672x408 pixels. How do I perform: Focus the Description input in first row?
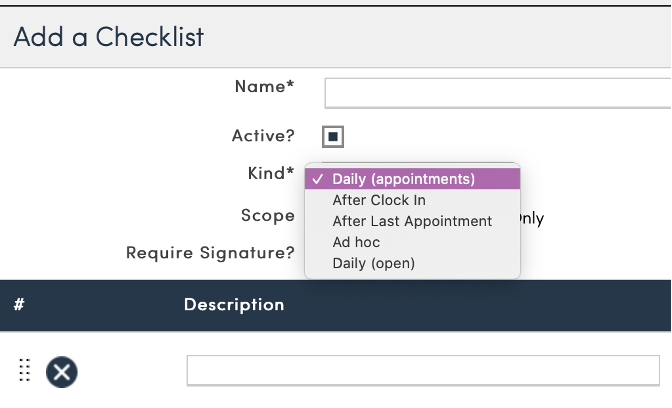click(422, 370)
